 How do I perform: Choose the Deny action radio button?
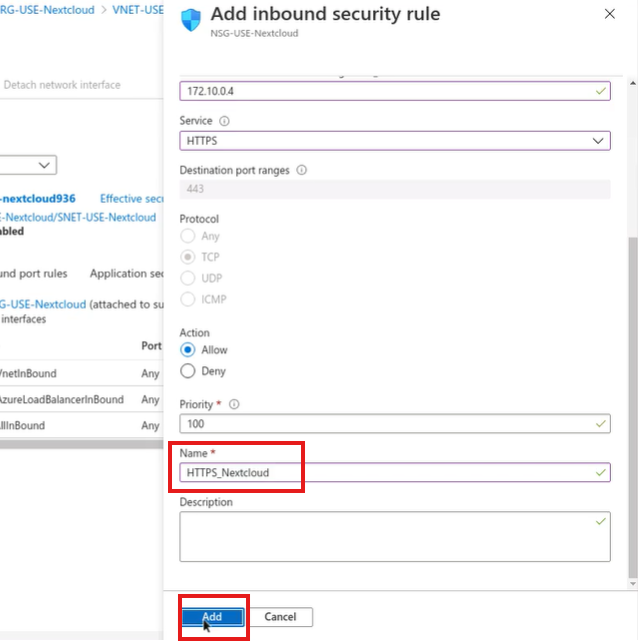pyautogui.click(x=188, y=371)
